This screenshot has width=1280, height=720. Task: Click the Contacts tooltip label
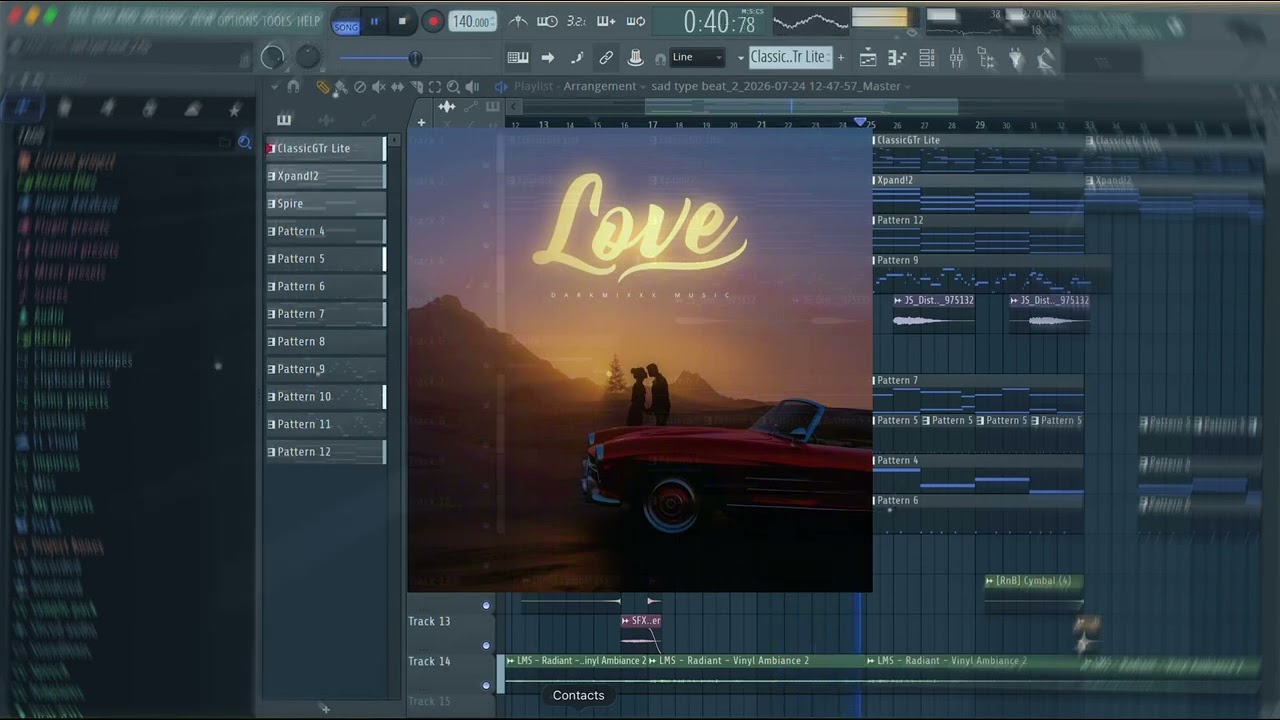tap(578, 695)
